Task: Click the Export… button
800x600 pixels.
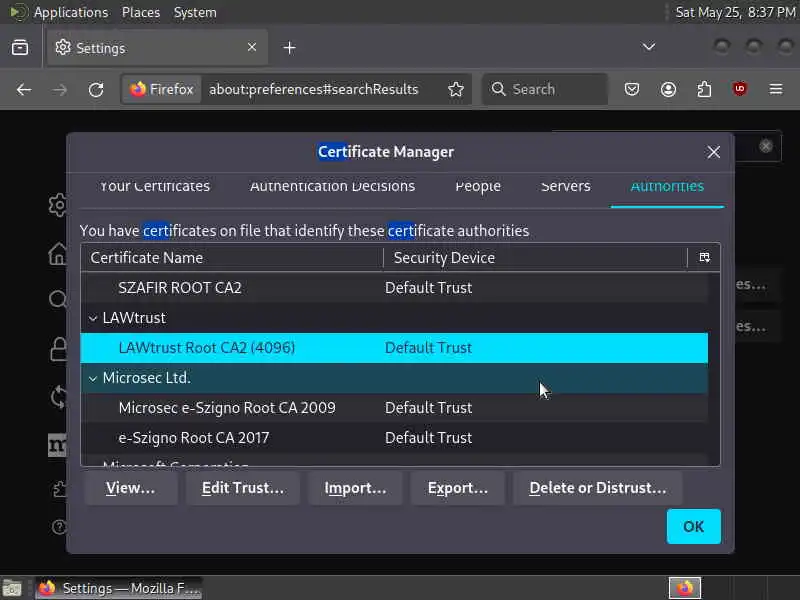Action: pyautogui.click(x=458, y=488)
